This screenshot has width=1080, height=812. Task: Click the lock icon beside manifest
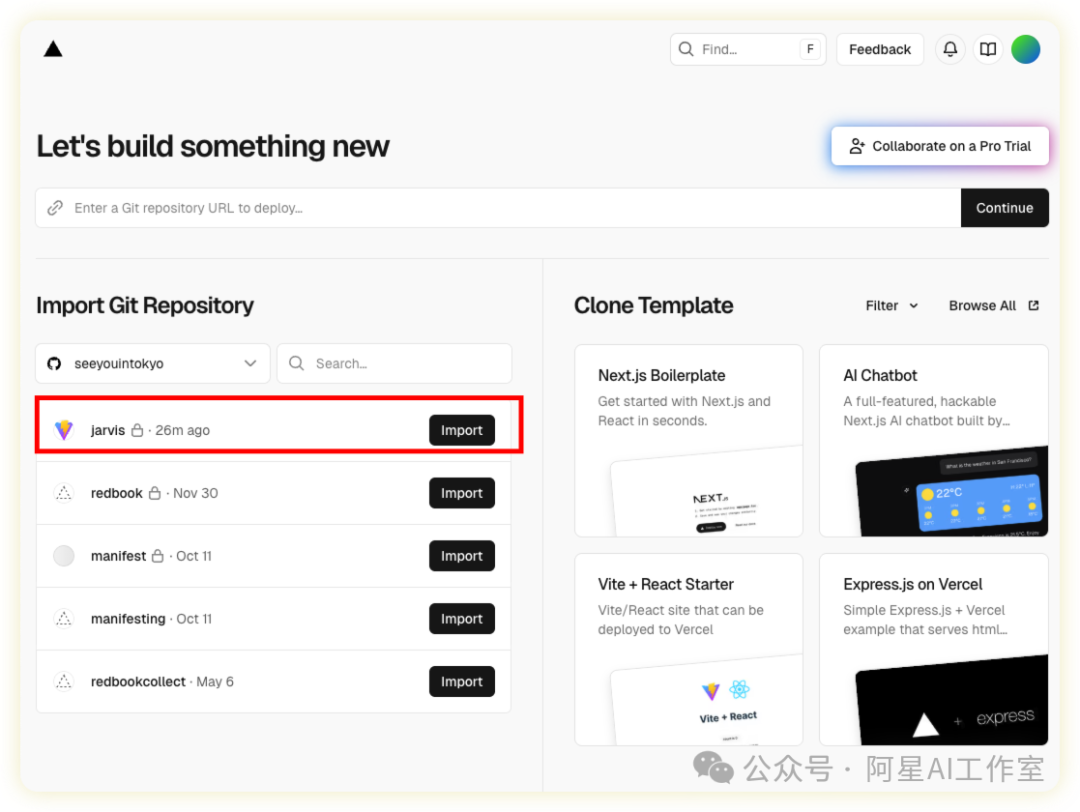pos(158,556)
